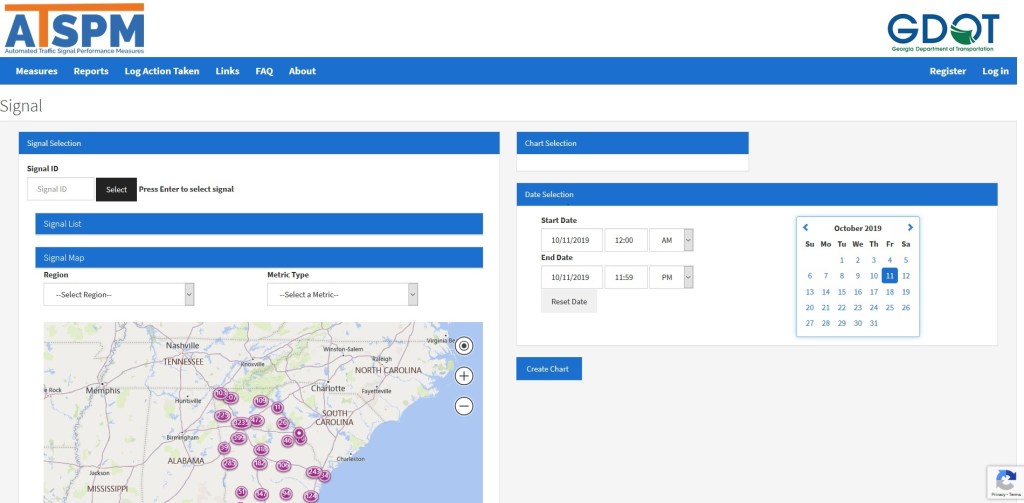The width and height of the screenshot is (1024, 503).
Task: Open the Reports menu
Action: (x=91, y=71)
